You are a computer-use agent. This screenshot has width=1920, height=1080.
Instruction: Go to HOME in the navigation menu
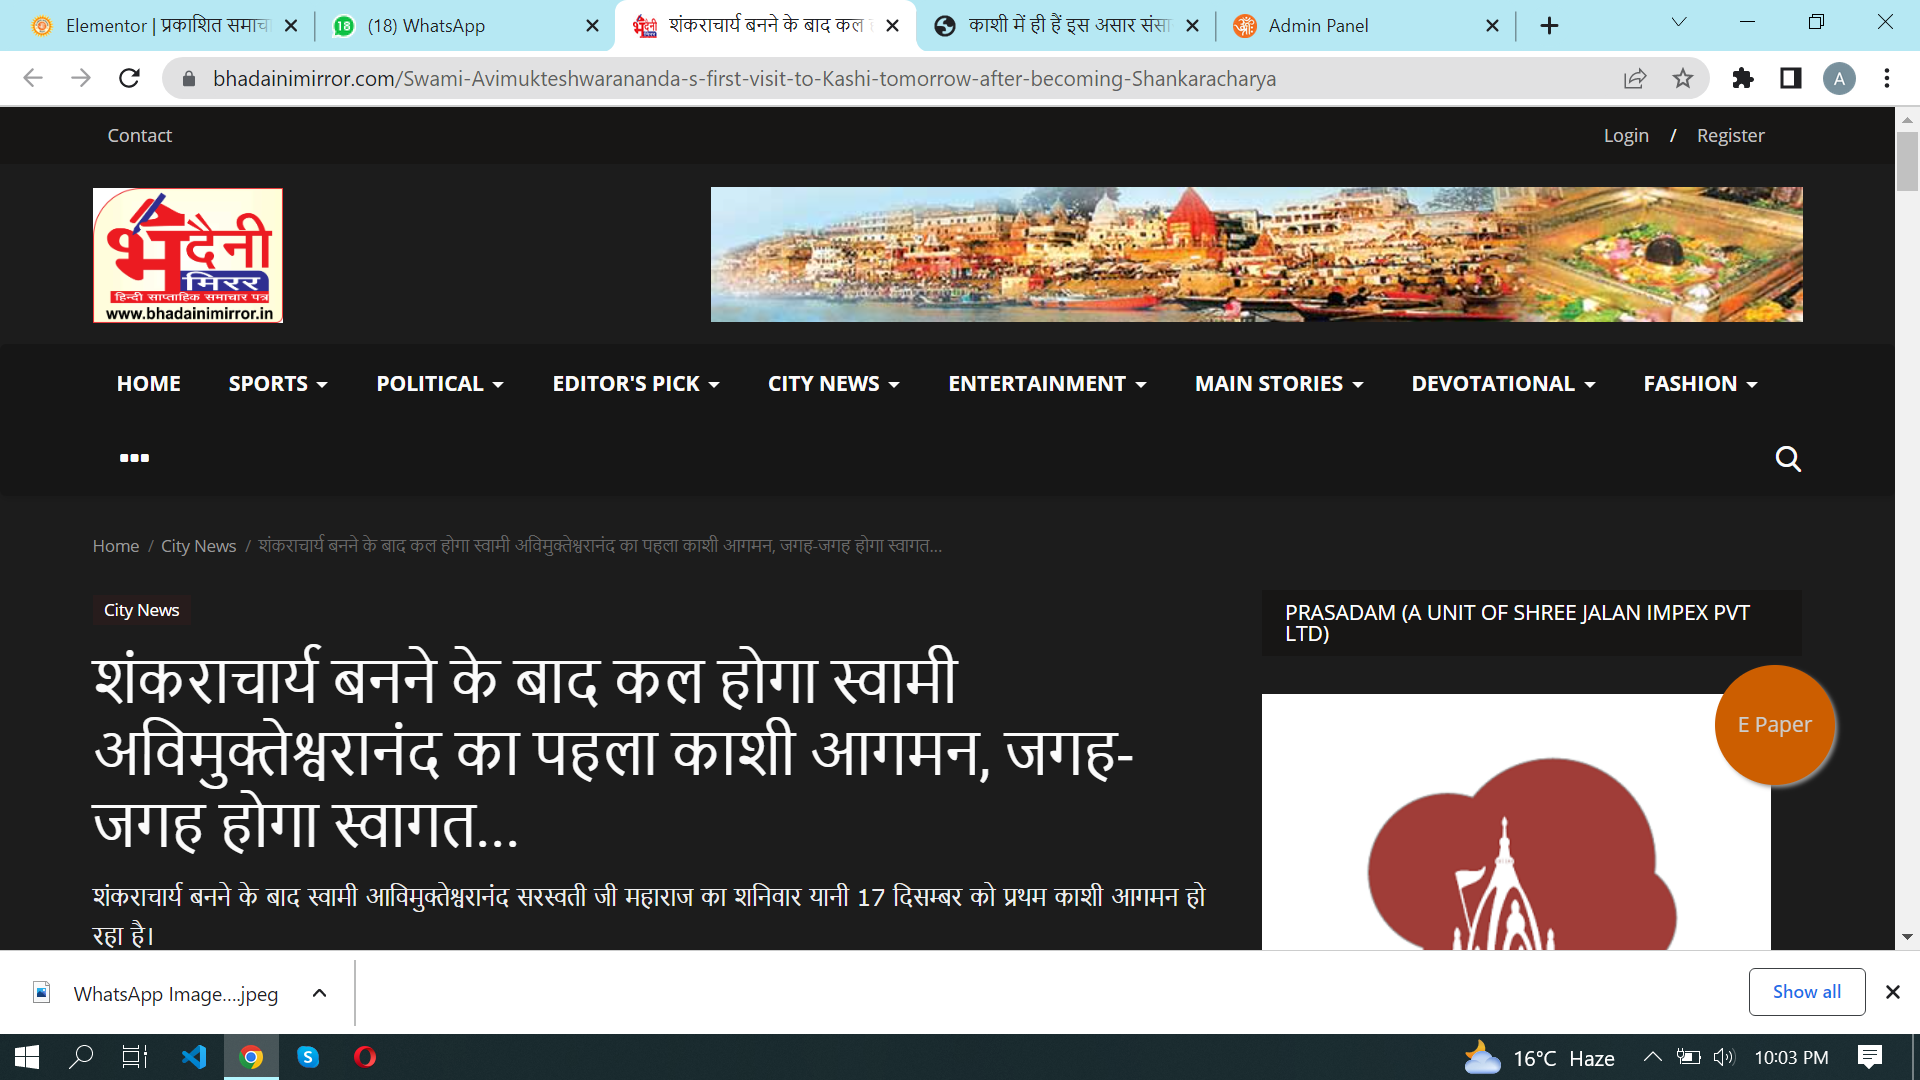pos(148,384)
